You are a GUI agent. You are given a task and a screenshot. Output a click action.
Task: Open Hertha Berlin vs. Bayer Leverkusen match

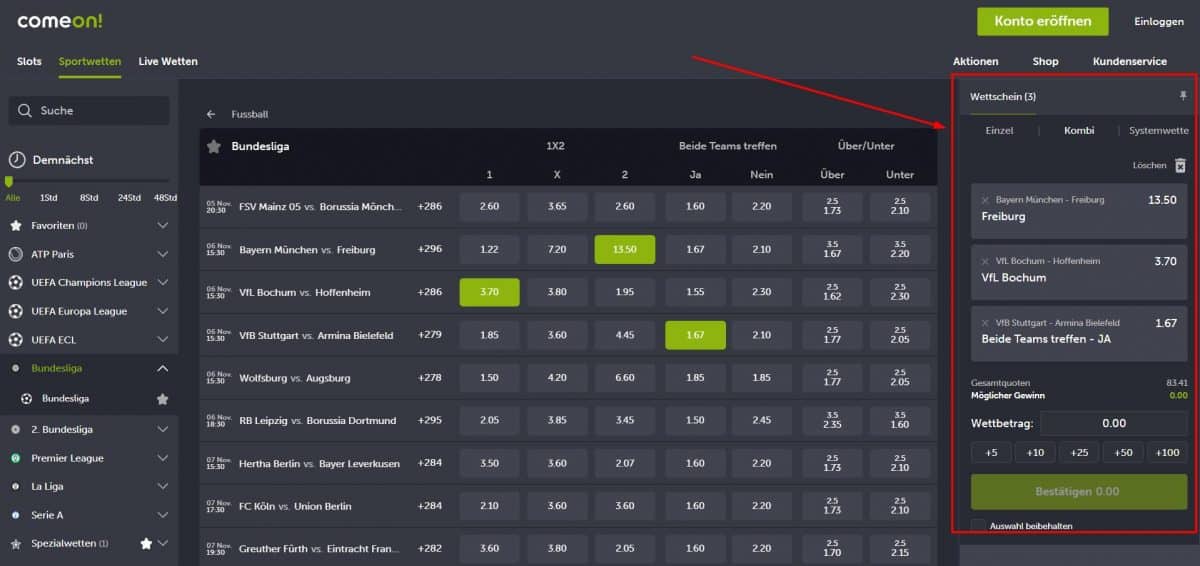pos(319,463)
